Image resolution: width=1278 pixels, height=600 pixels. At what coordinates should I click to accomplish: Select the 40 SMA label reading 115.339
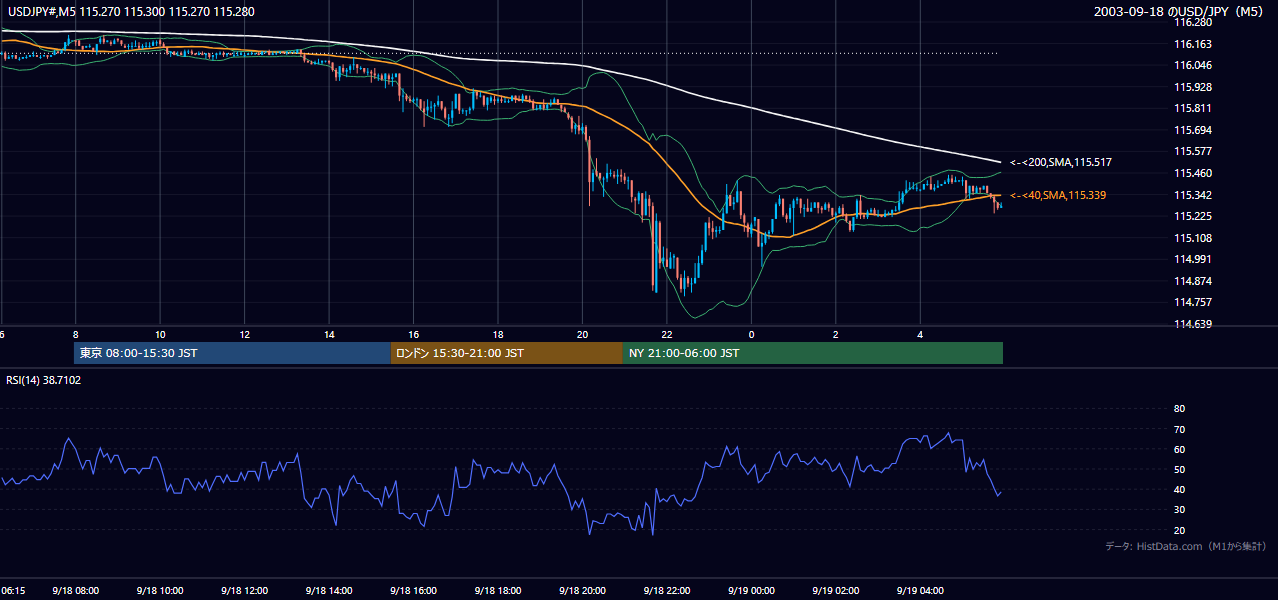[x=1059, y=195]
